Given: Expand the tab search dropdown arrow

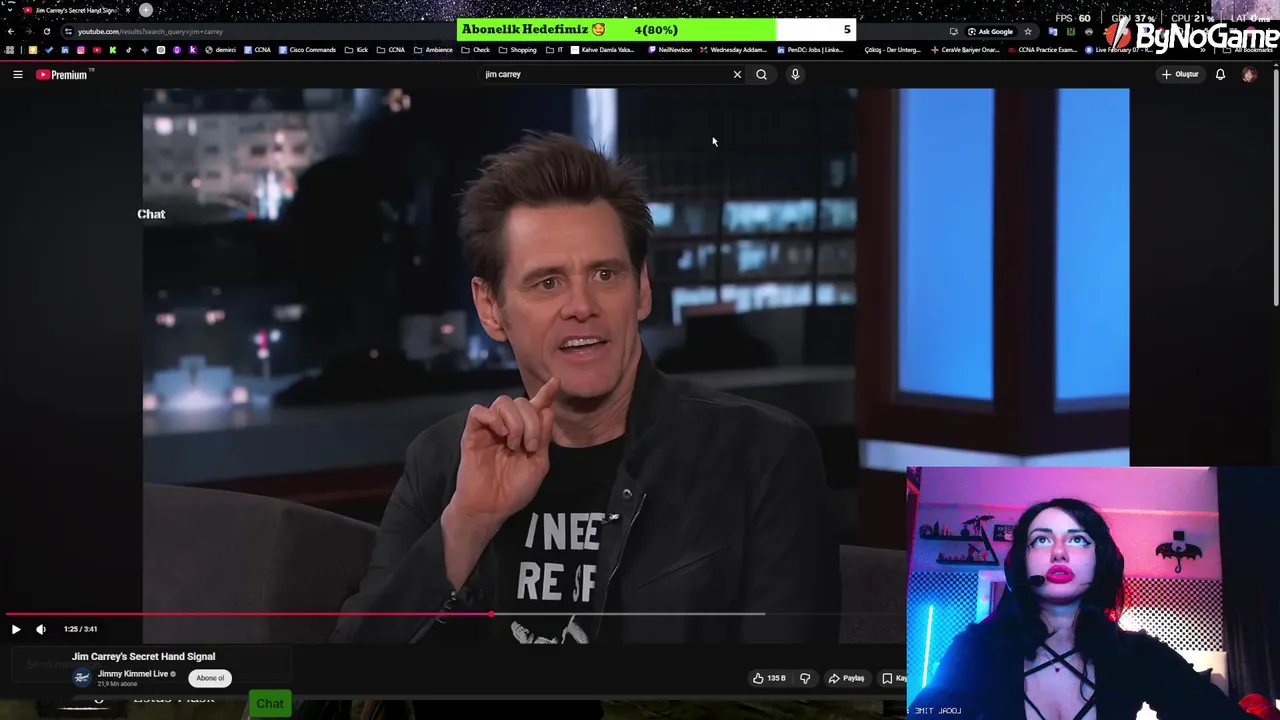Looking at the screenshot, I should [9, 10].
